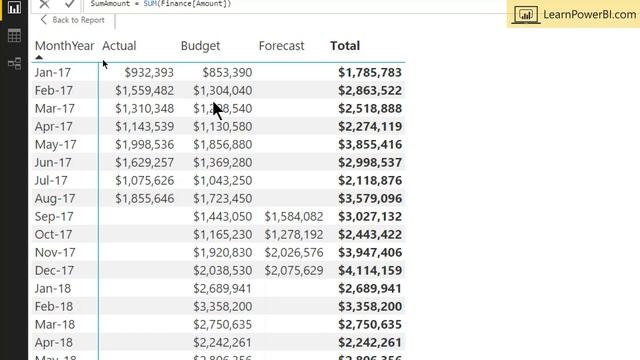This screenshot has height=360, width=640.
Task: Select the Jan-18 row label
Action: 53,288
